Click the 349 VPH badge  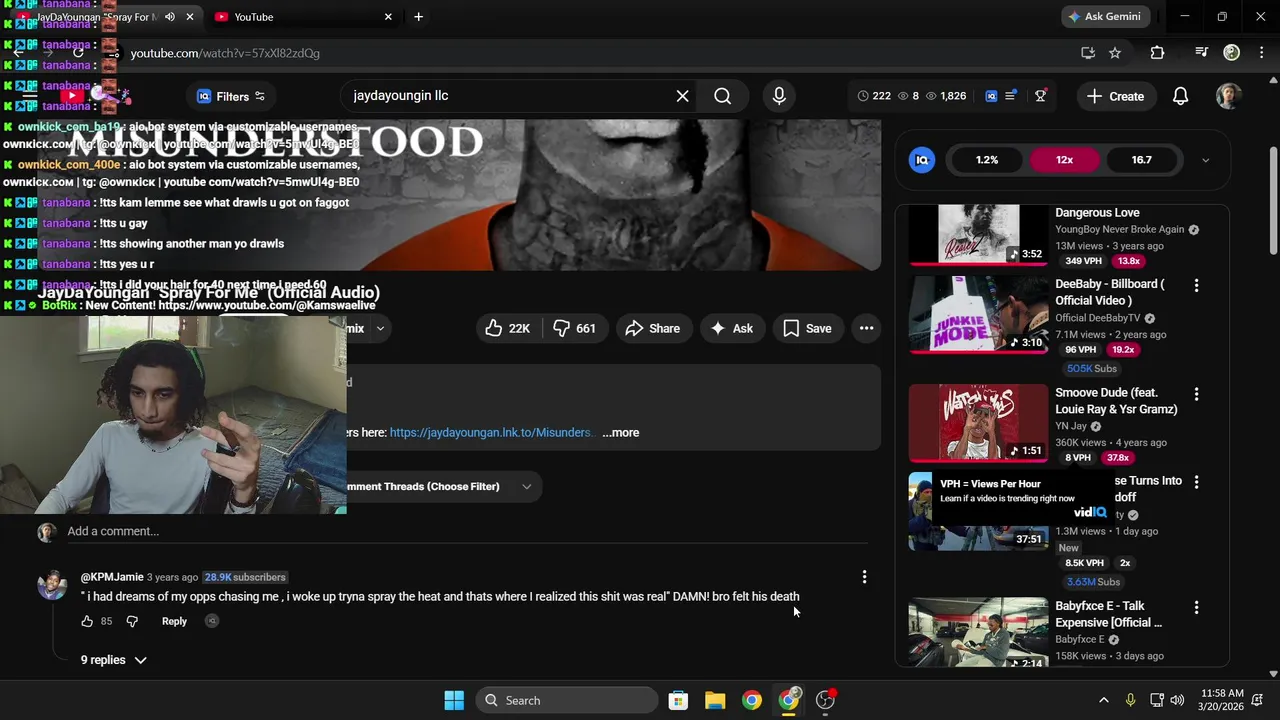coord(1083,261)
